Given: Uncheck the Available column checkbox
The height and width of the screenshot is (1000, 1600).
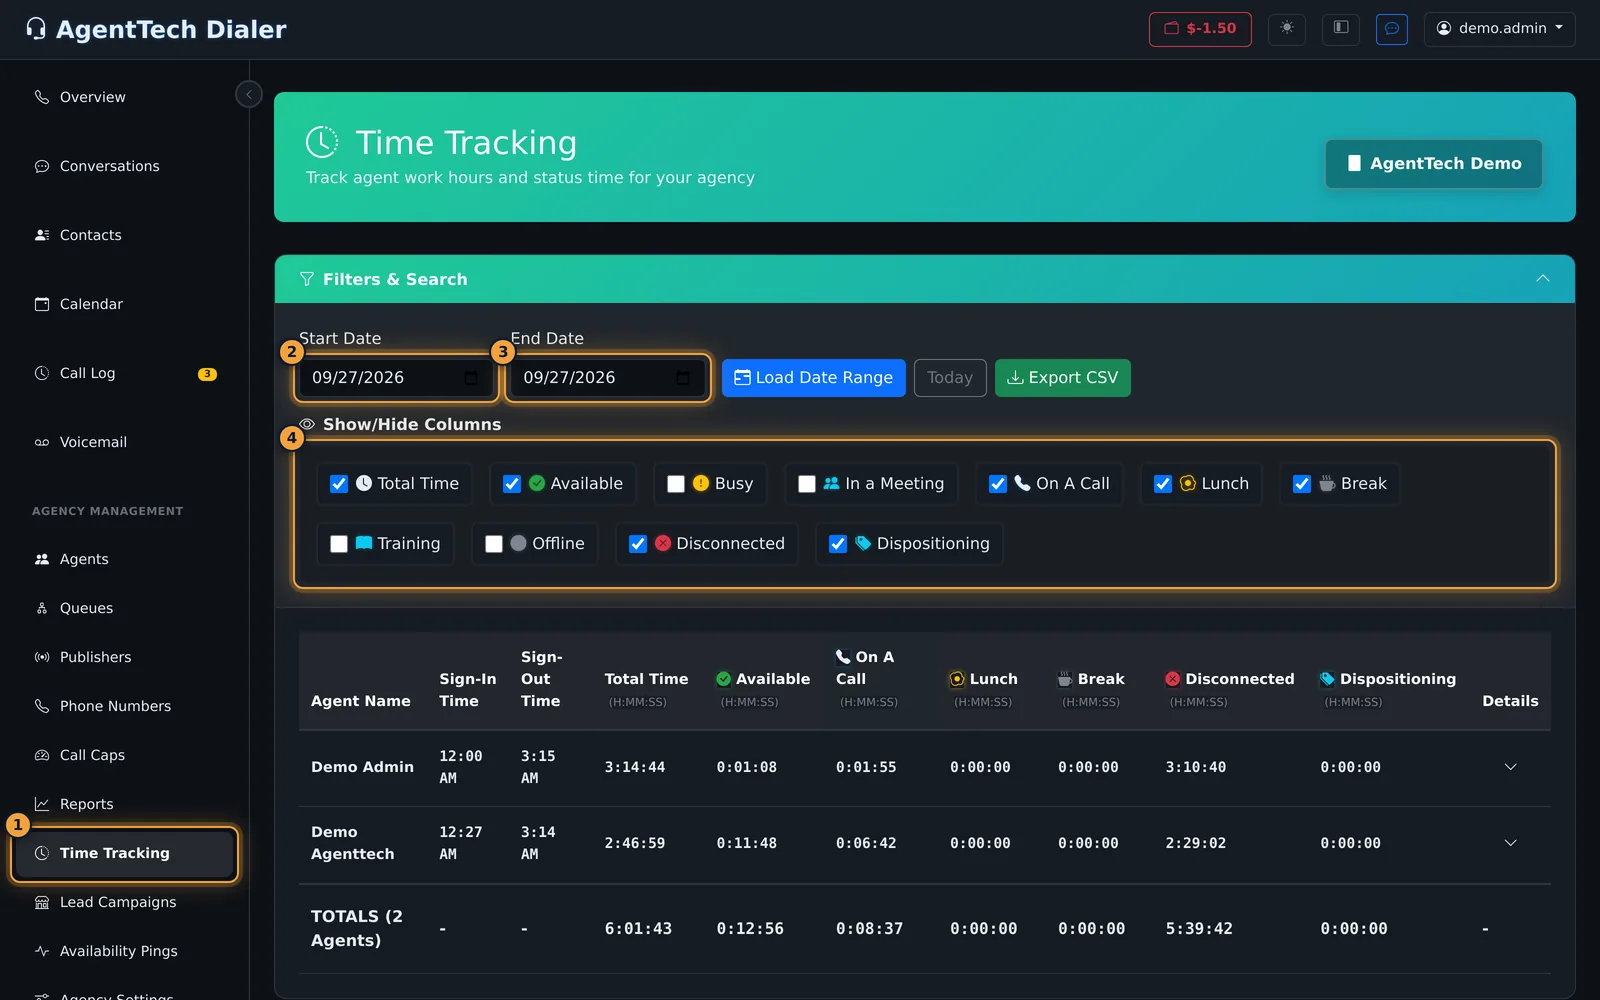Looking at the screenshot, I should point(512,484).
